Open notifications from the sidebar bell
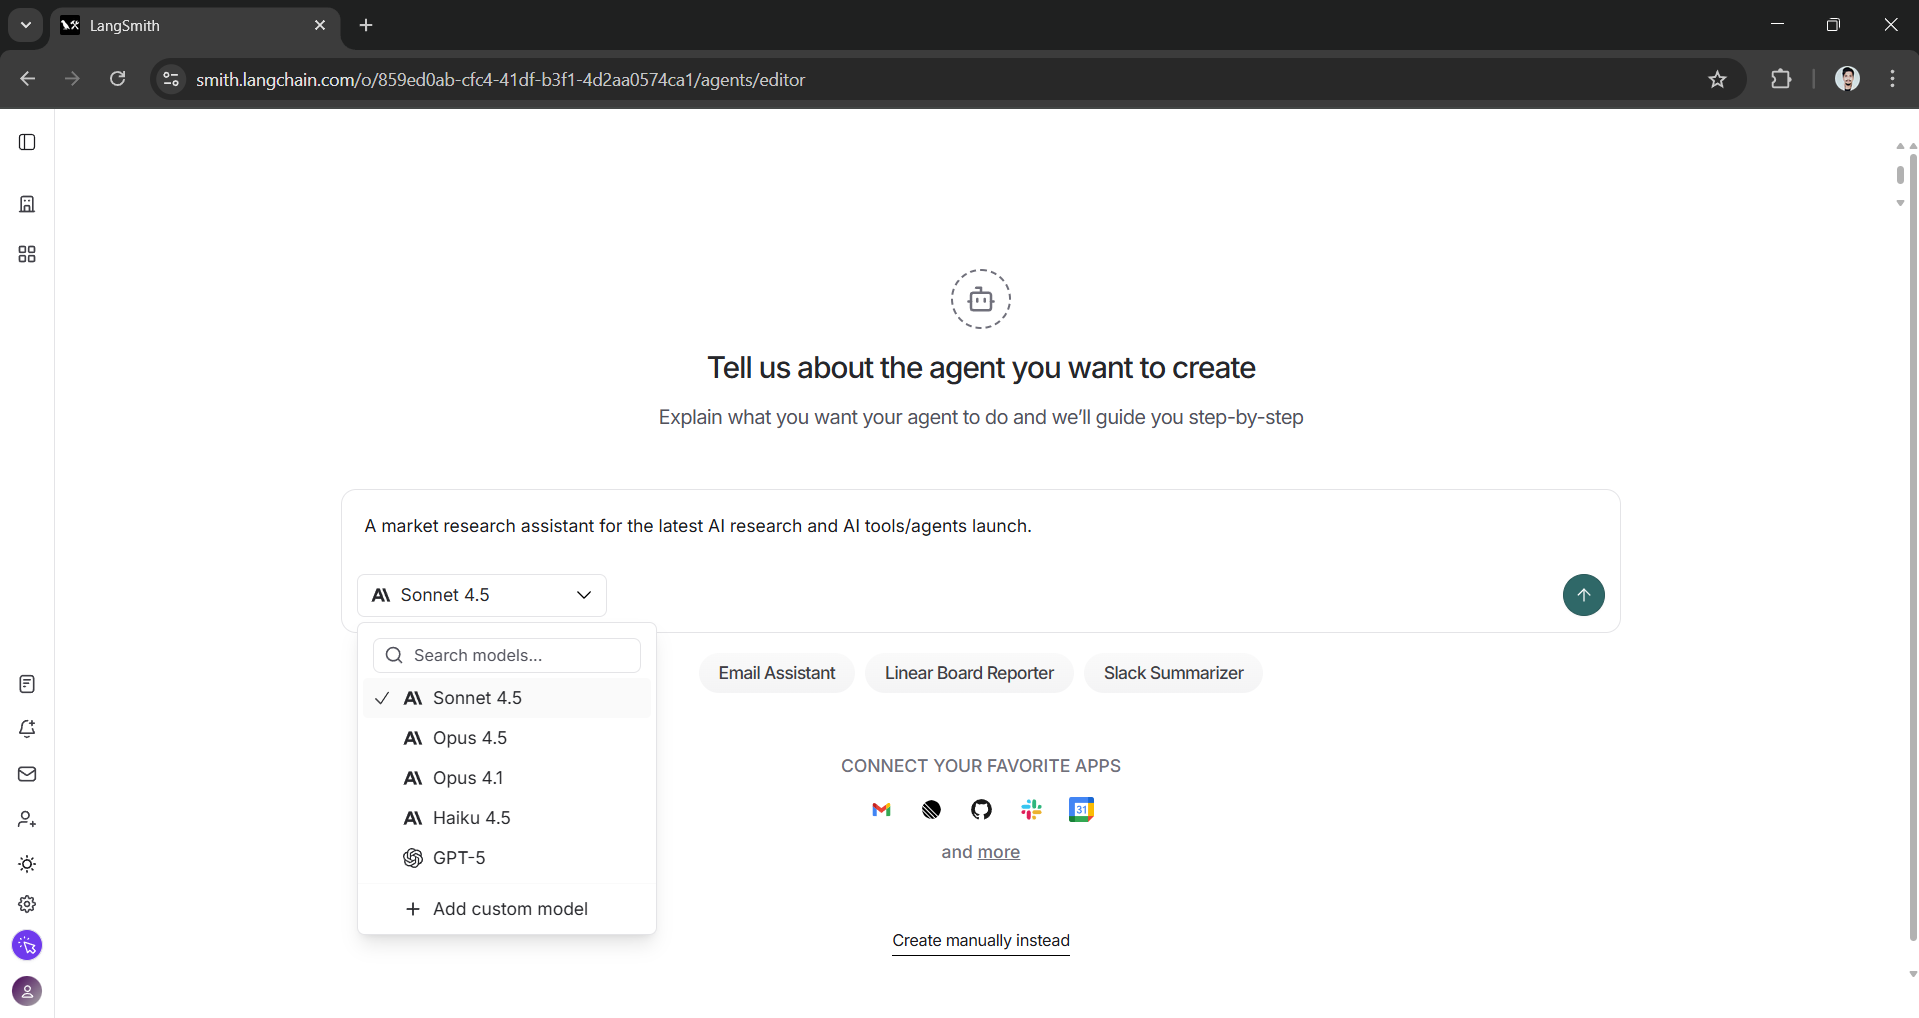This screenshot has height=1018, width=1919. tap(27, 729)
